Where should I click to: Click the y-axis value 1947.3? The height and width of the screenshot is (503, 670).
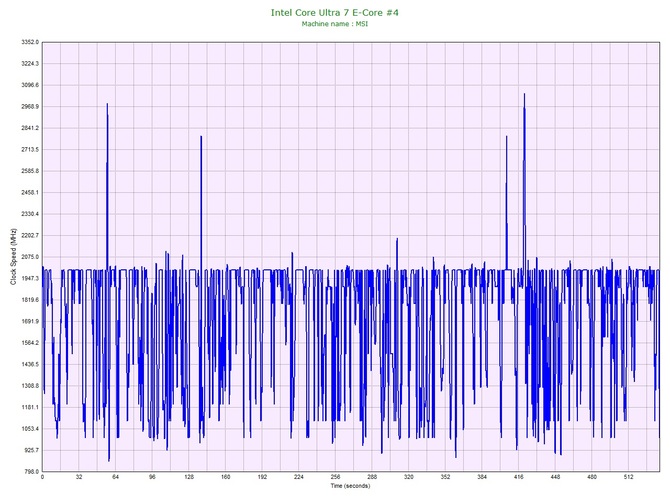pyautogui.click(x=30, y=279)
